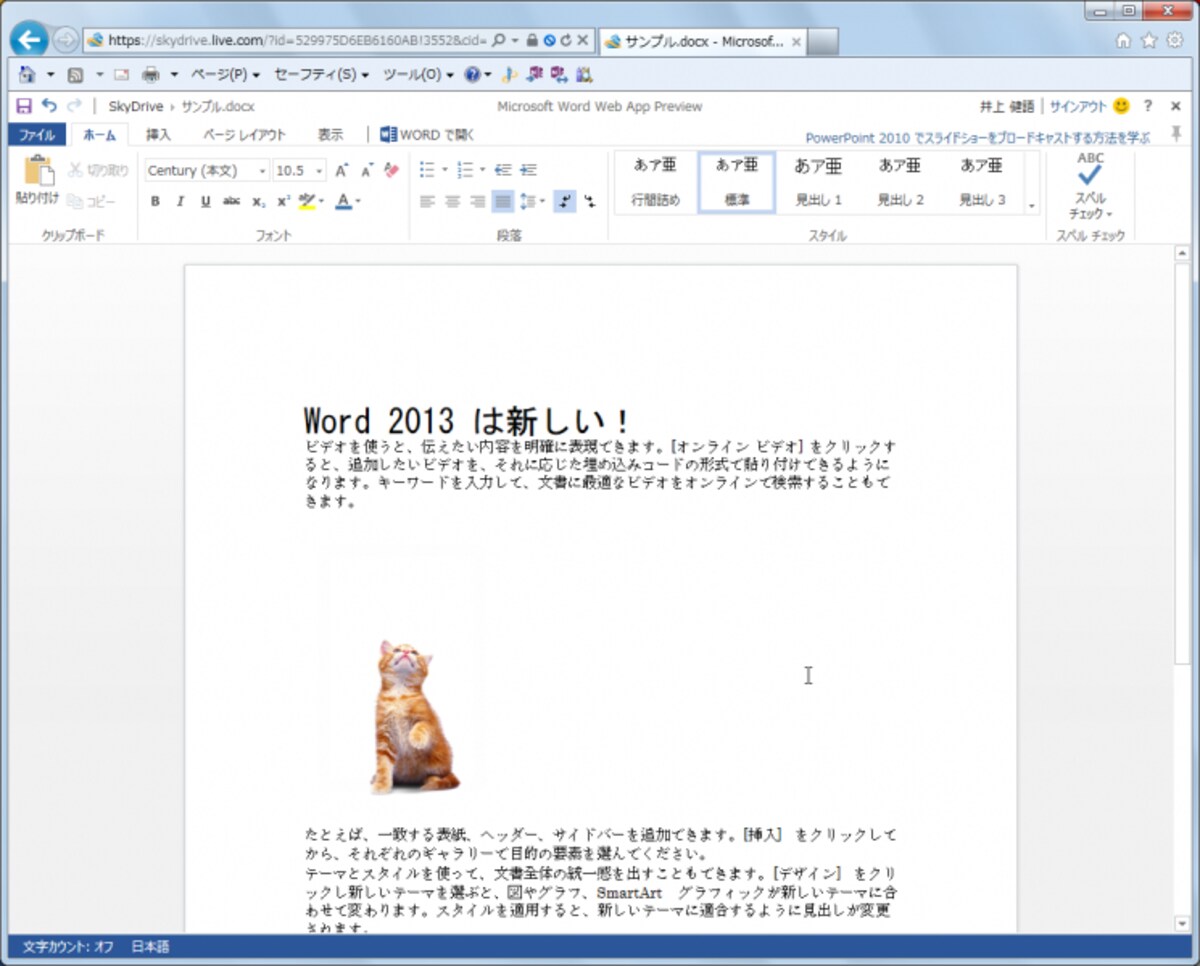Apply the 見出し 2 style
Viewport: 1200px width, 966px height.
click(x=900, y=182)
